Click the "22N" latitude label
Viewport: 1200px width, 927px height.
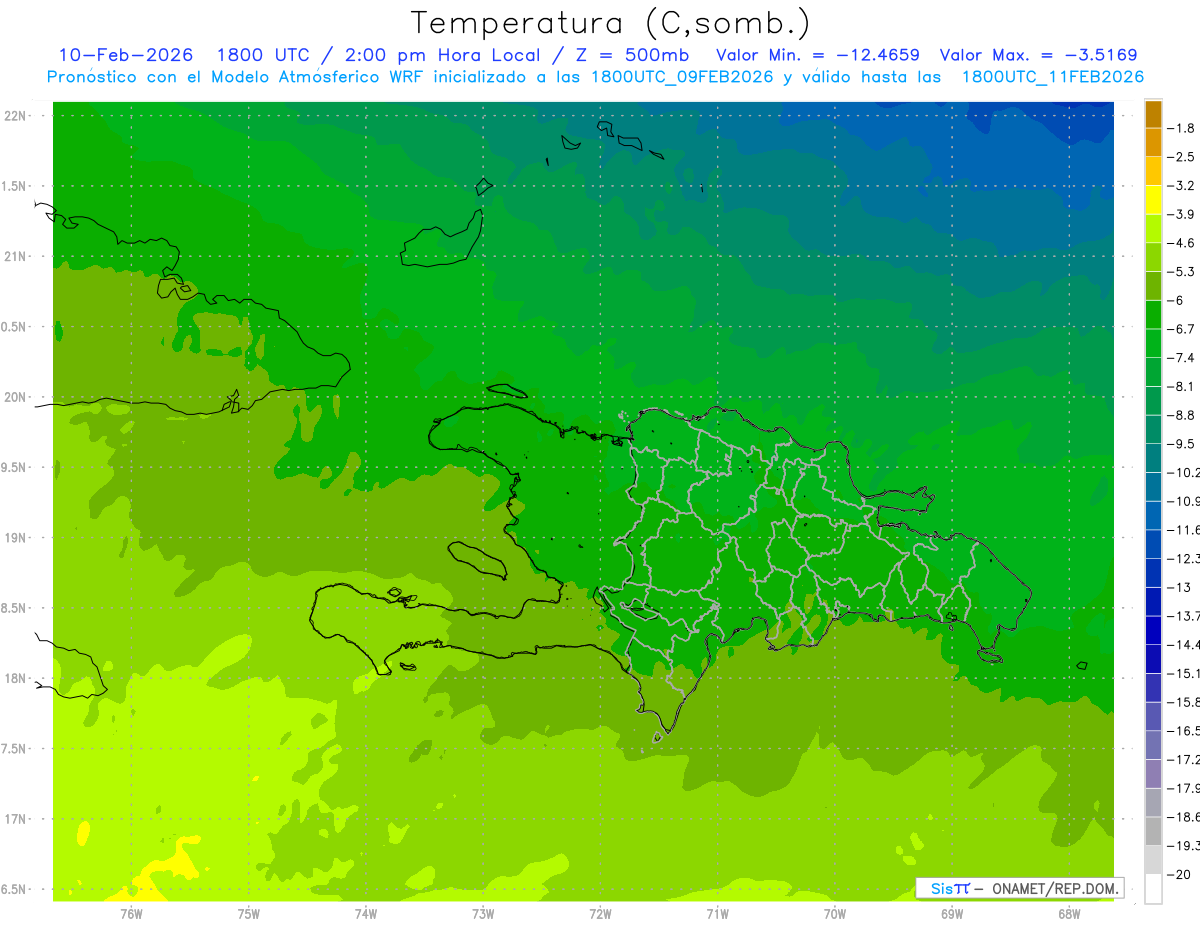click(15, 116)
